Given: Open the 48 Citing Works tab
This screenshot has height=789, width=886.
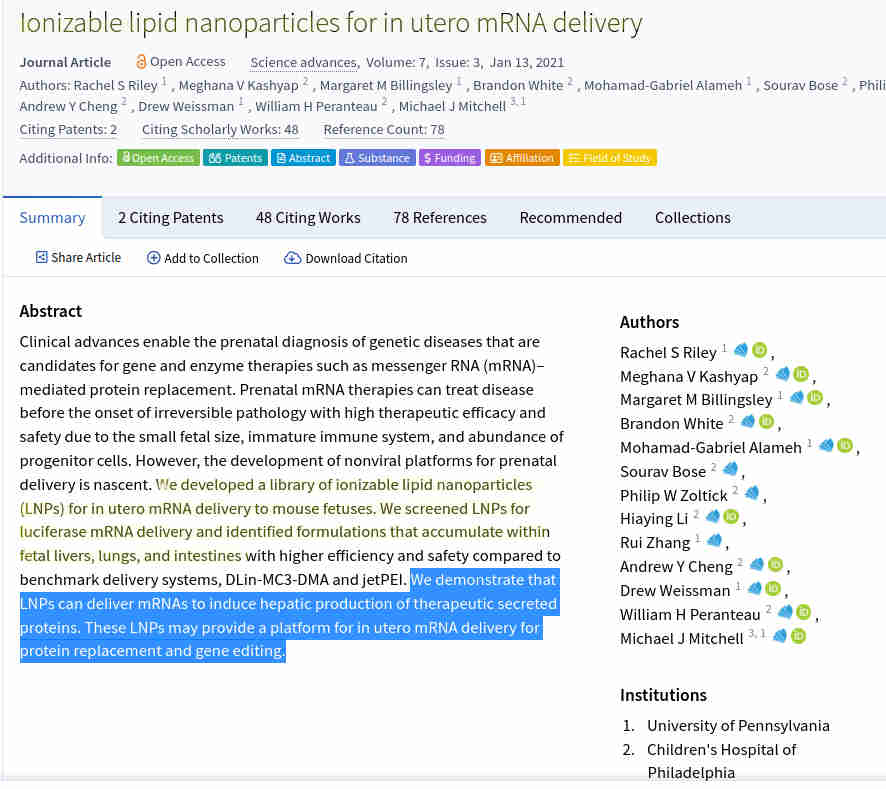Looking at the screenshot, I should tap(308, 218).
